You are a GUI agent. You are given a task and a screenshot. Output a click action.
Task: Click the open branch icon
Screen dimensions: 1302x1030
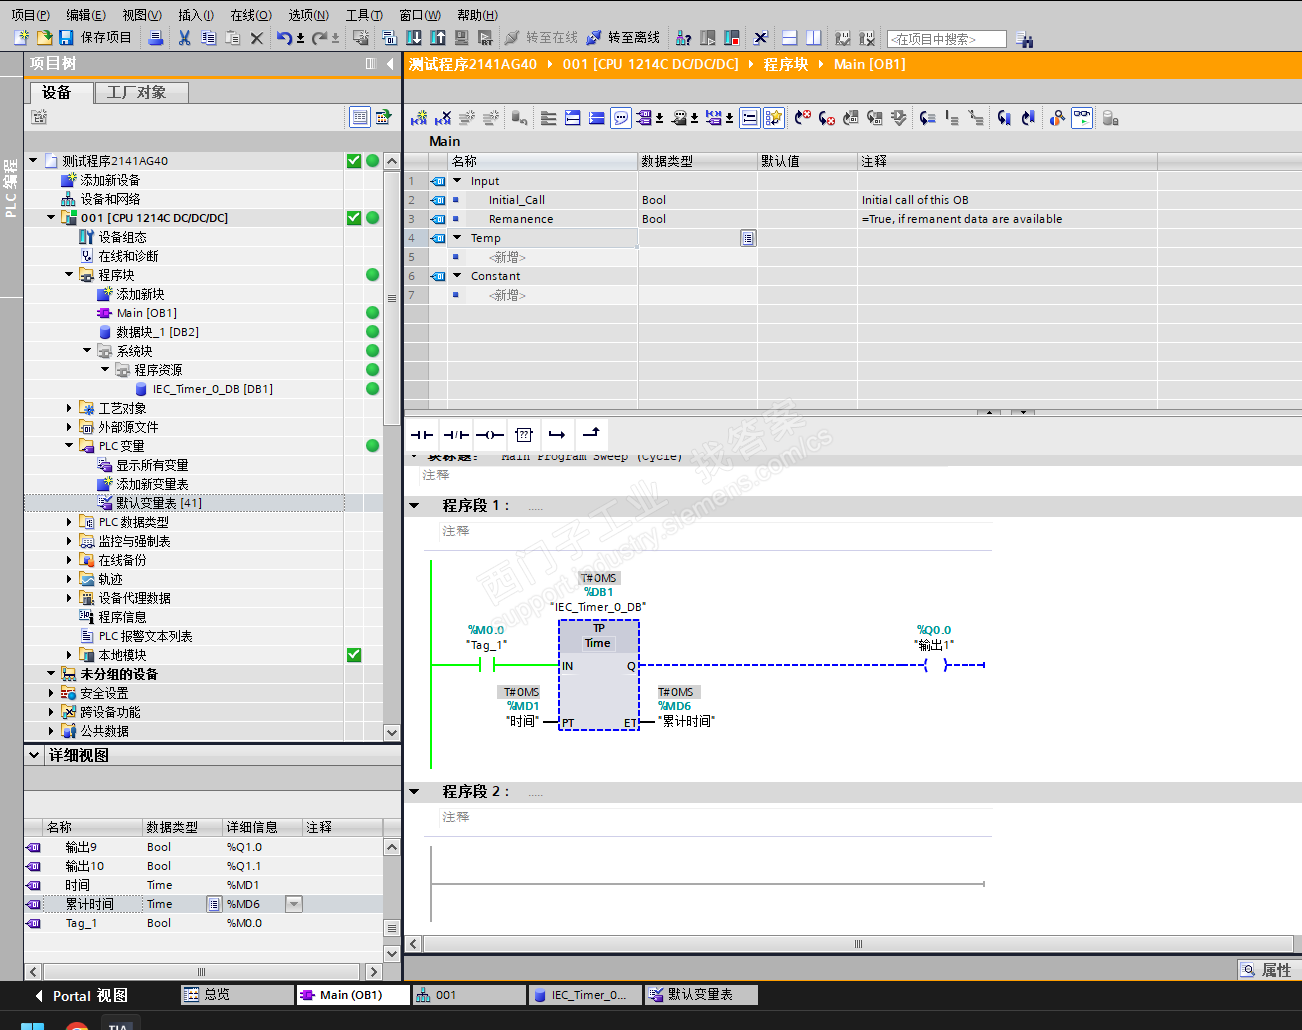pyautogui.click(x=557, y=435)
